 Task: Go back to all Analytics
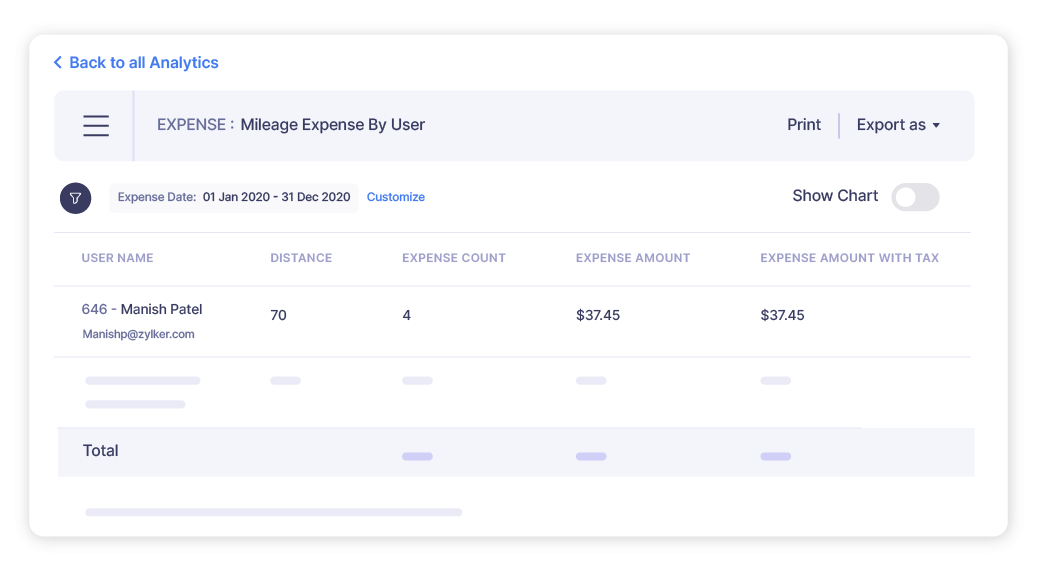143,63
